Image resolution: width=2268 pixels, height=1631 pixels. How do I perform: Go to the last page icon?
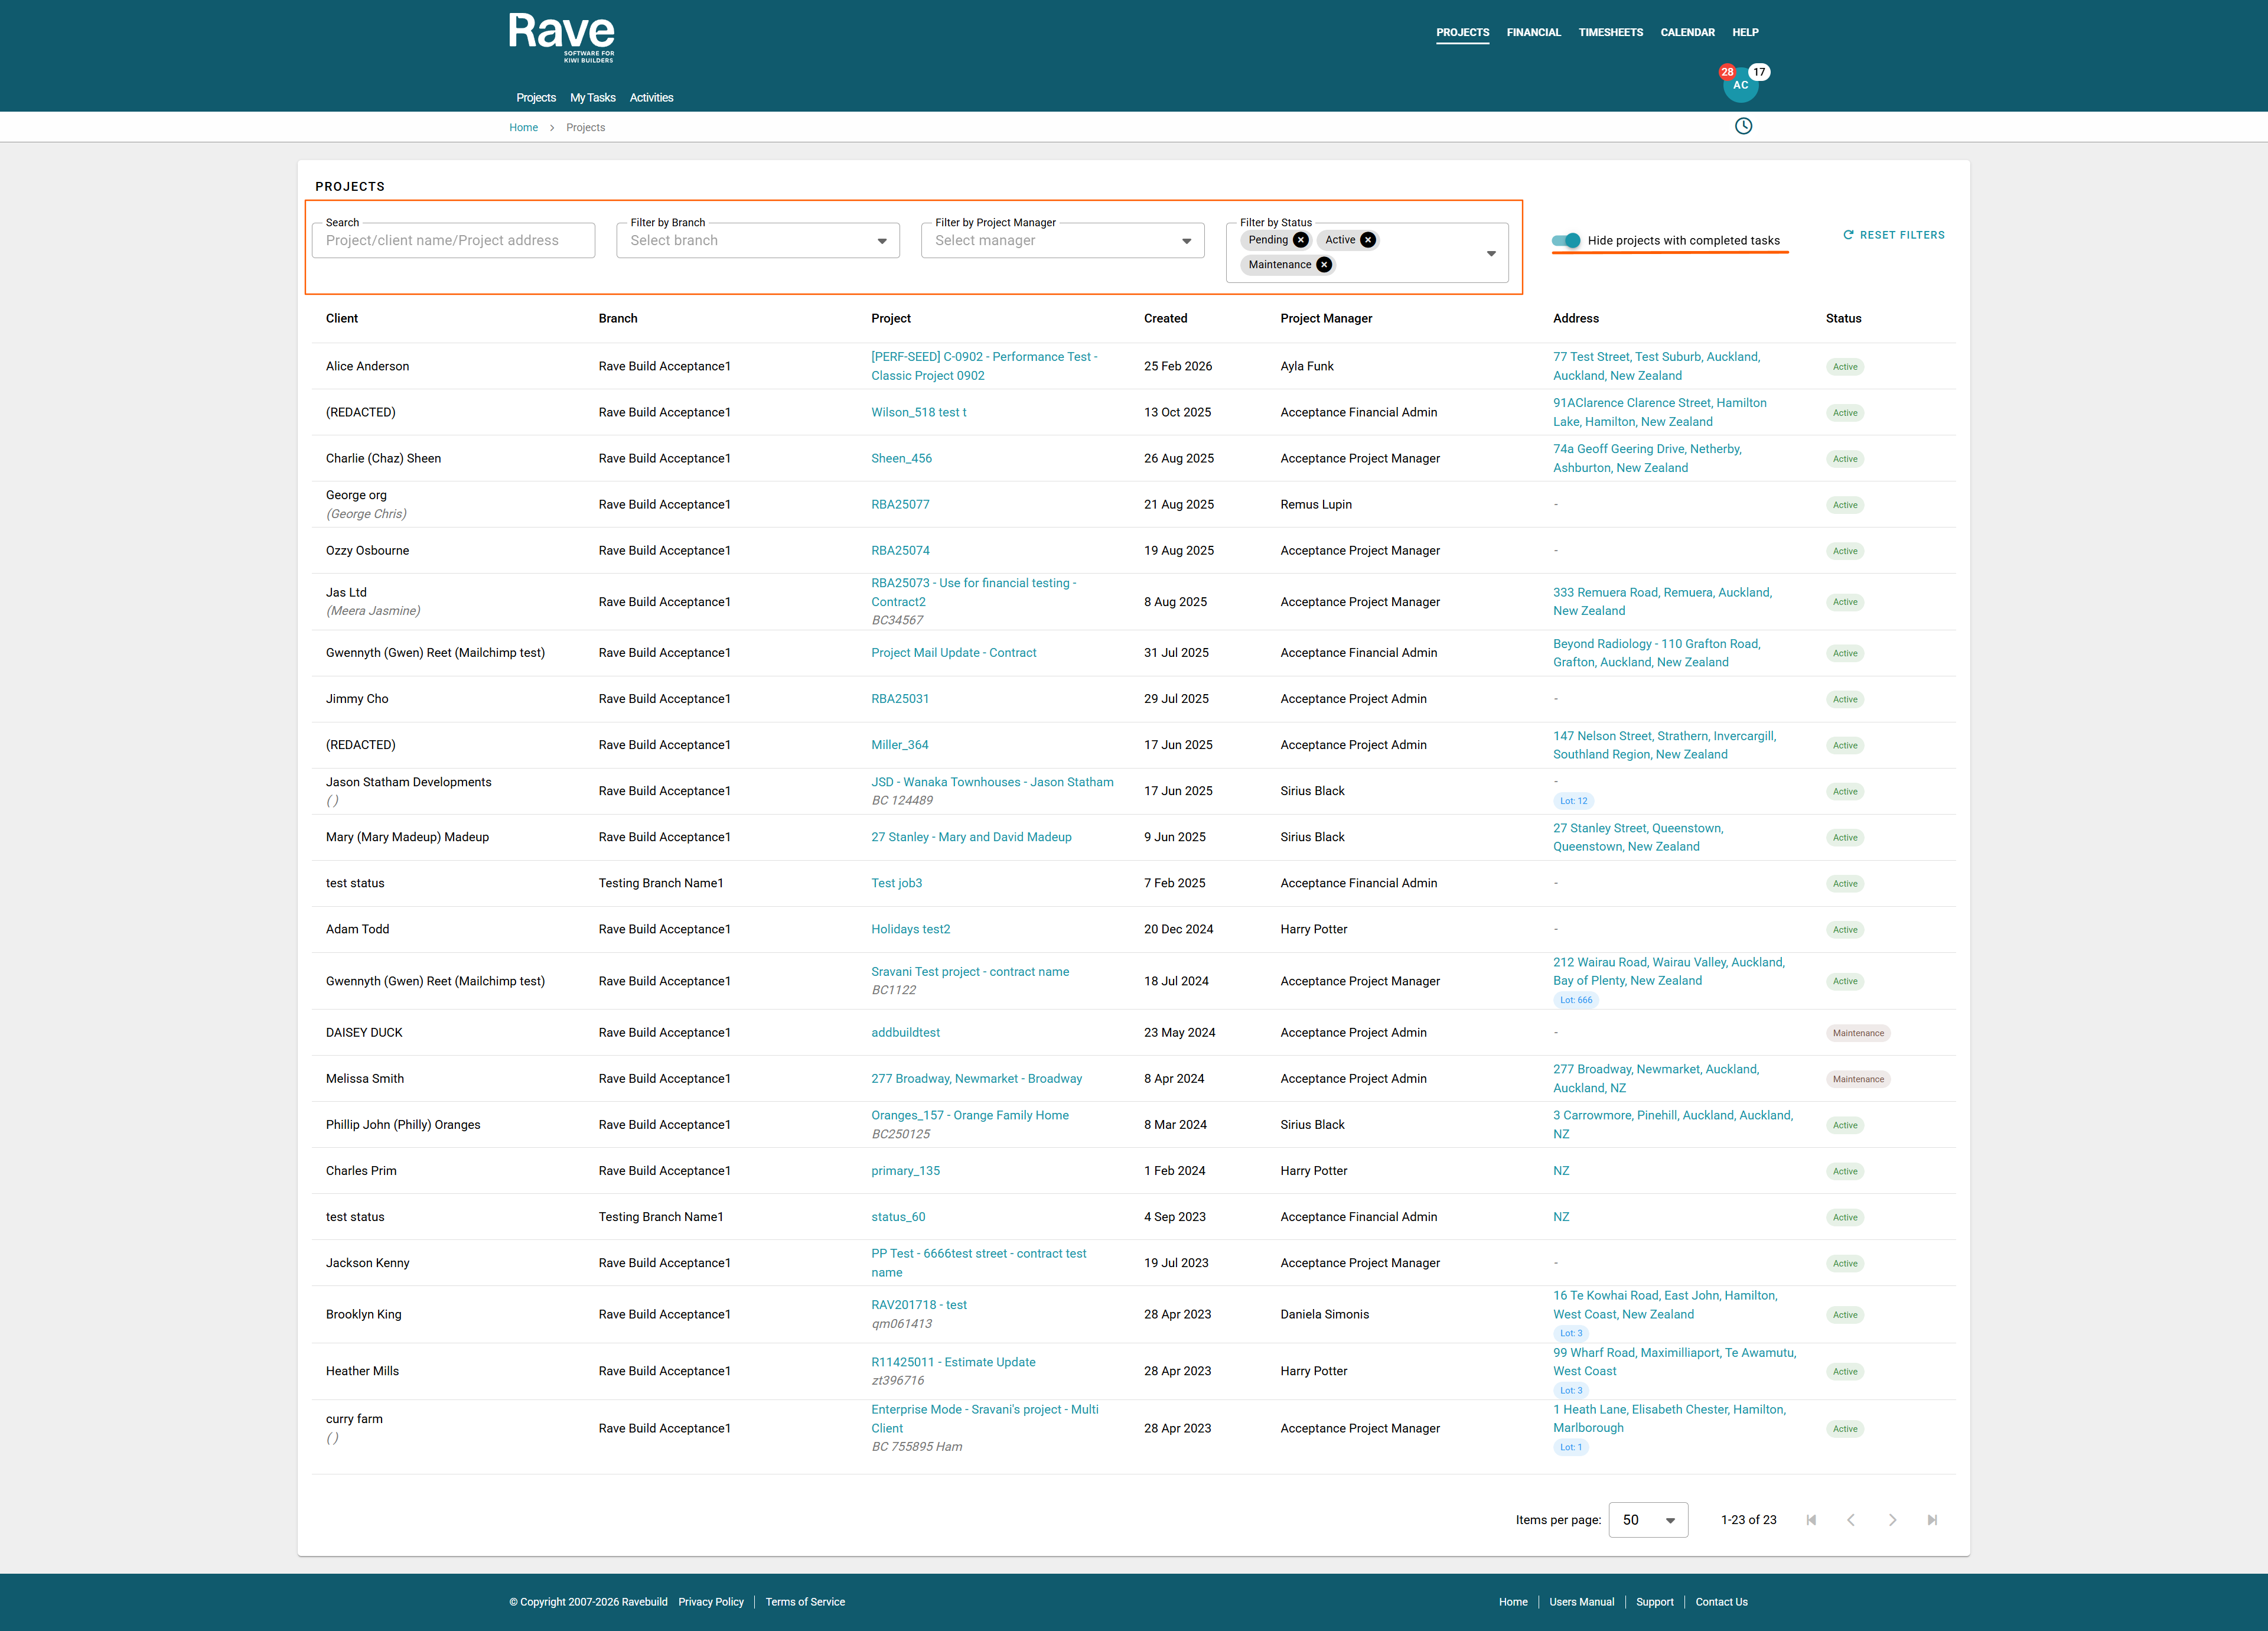point(1932,1520)
